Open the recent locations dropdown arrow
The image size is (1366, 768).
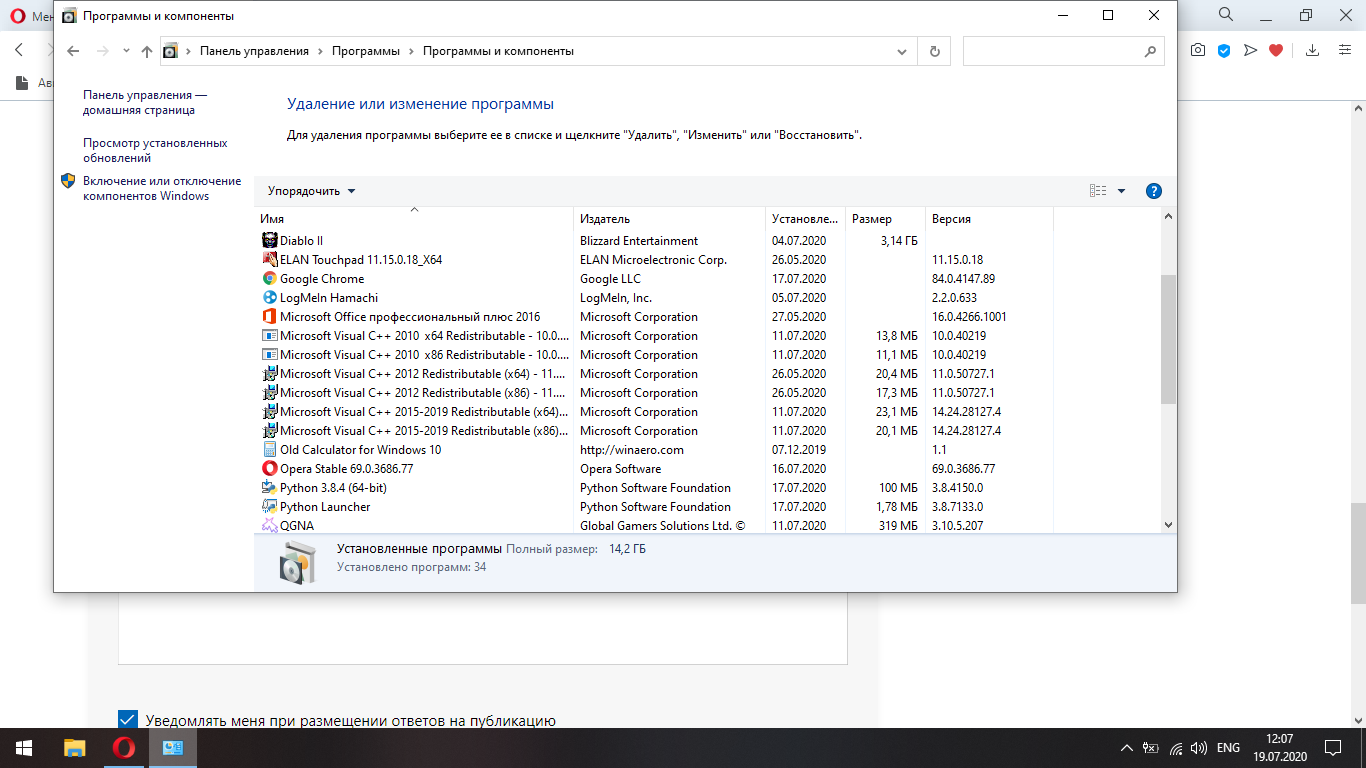click(126, 51)
